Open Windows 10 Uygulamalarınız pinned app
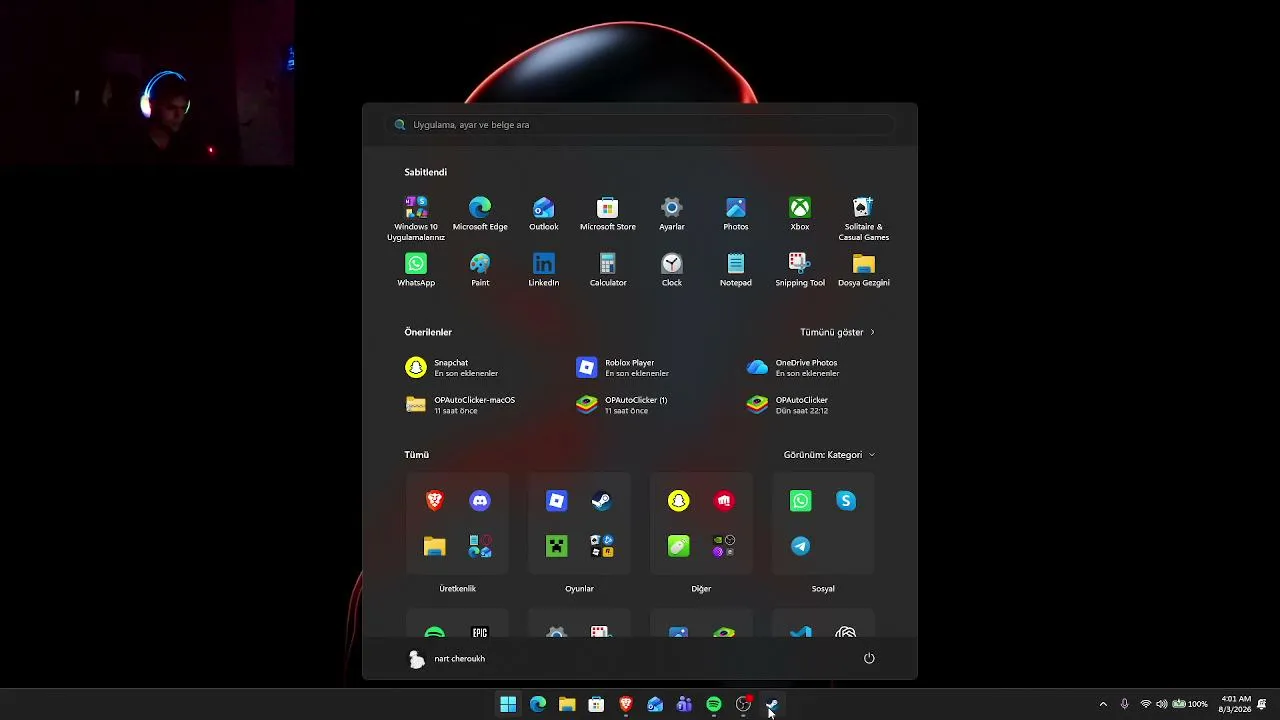The image size is (1280, 720). [x=416, y=219]
